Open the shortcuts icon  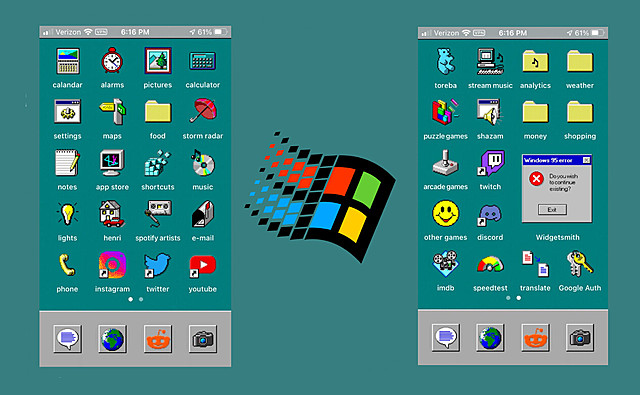coord(158,163)
